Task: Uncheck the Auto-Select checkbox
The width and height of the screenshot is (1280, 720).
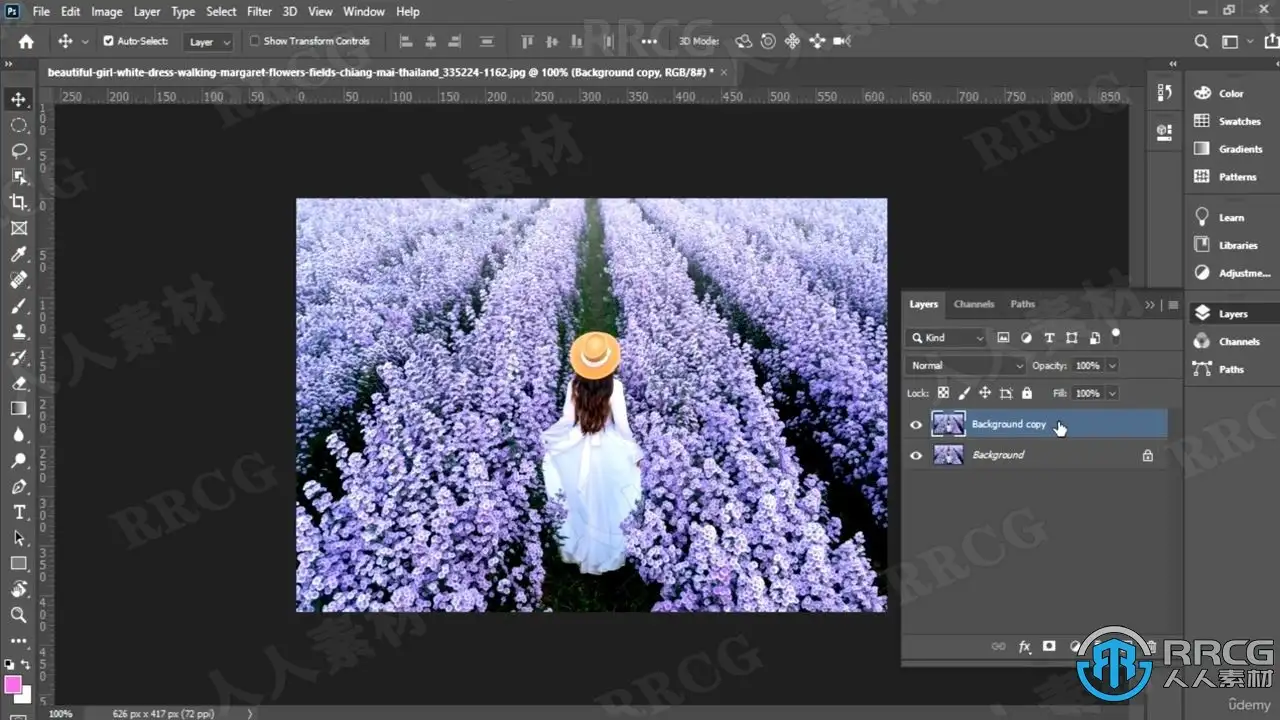Action: click(109, 41)
